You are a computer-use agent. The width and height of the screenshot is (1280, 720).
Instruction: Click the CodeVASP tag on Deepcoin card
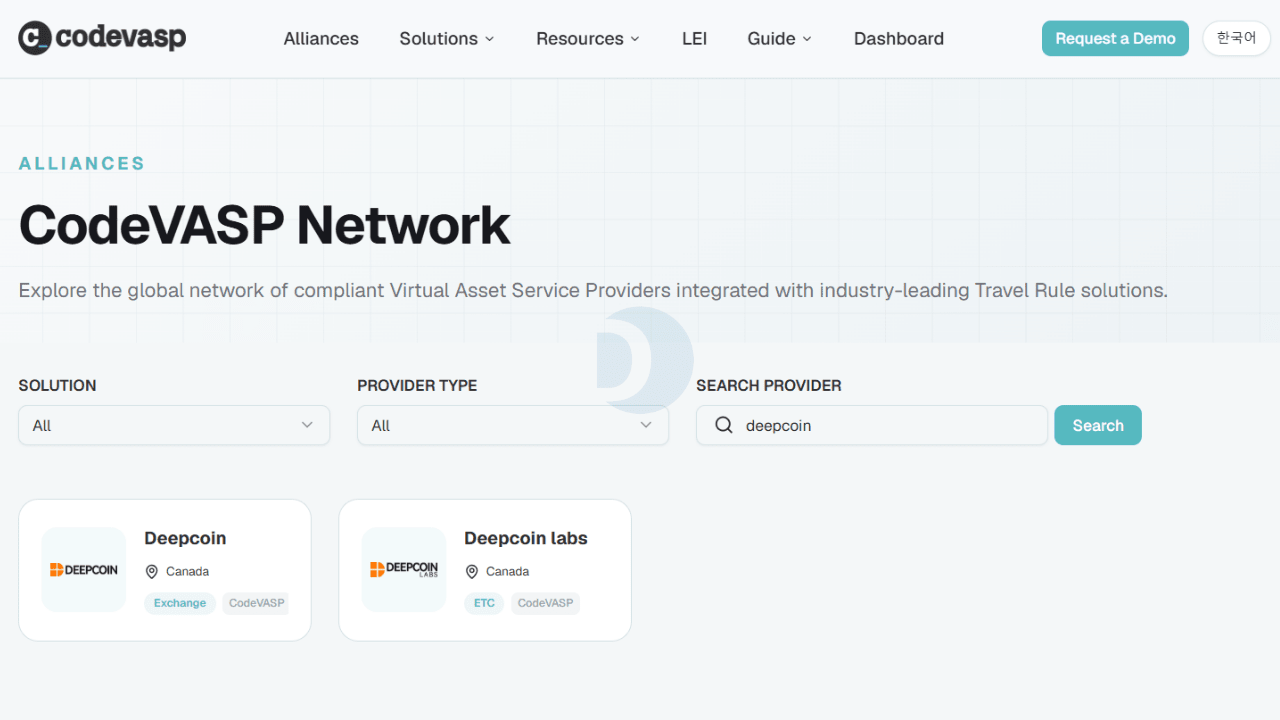tap(256, 603)
